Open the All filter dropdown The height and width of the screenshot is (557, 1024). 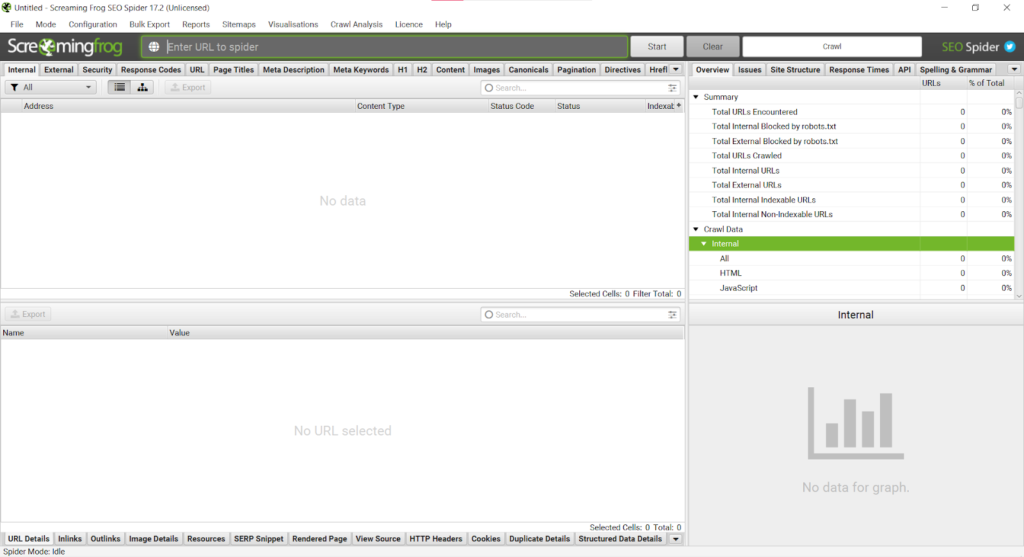51,87
